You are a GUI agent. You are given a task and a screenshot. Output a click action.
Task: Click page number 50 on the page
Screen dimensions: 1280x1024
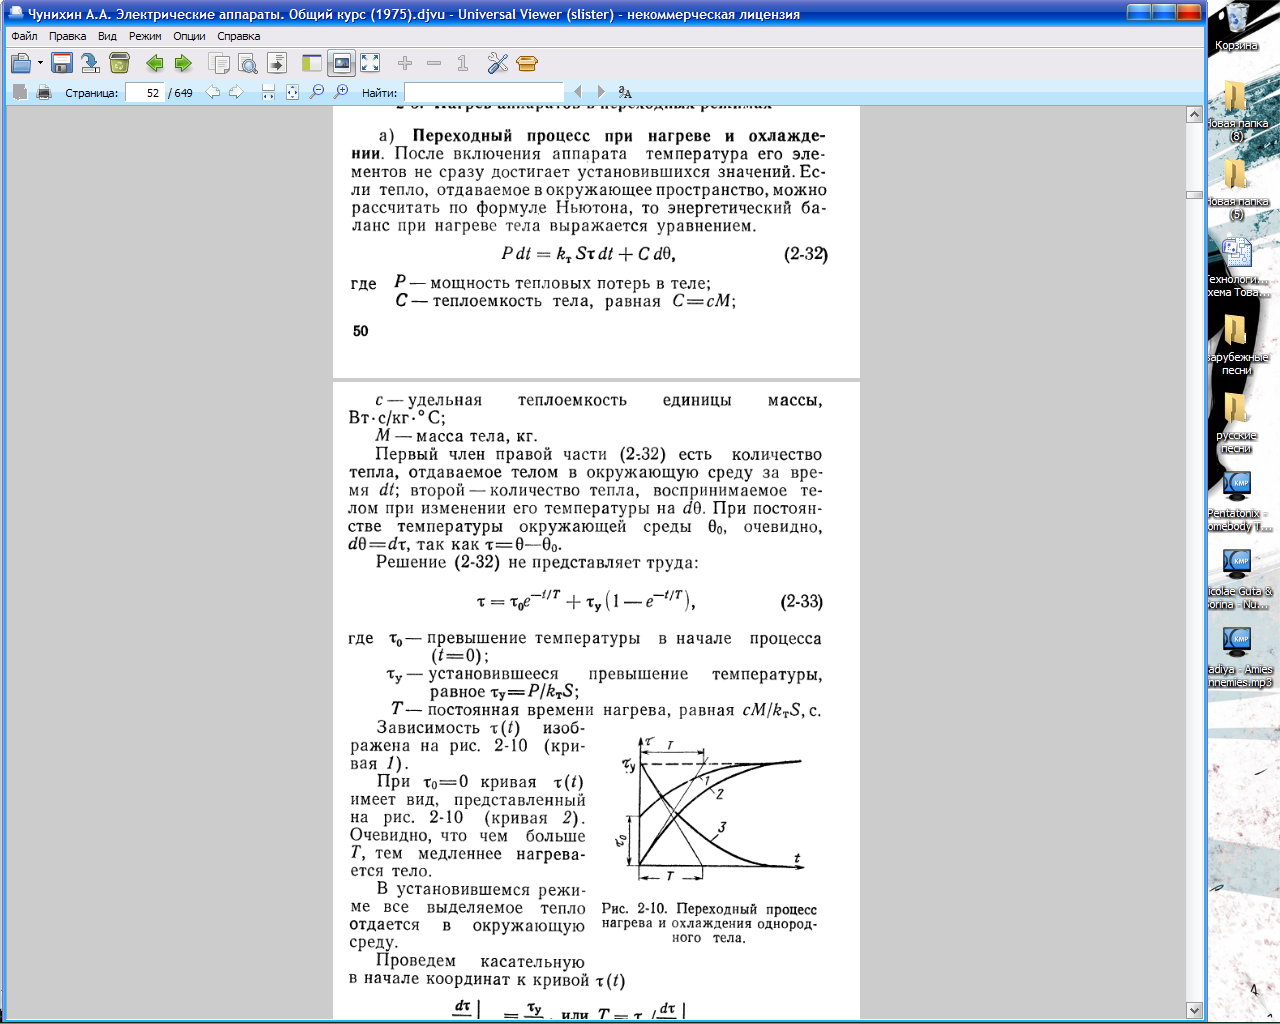(x=360, y=331)
